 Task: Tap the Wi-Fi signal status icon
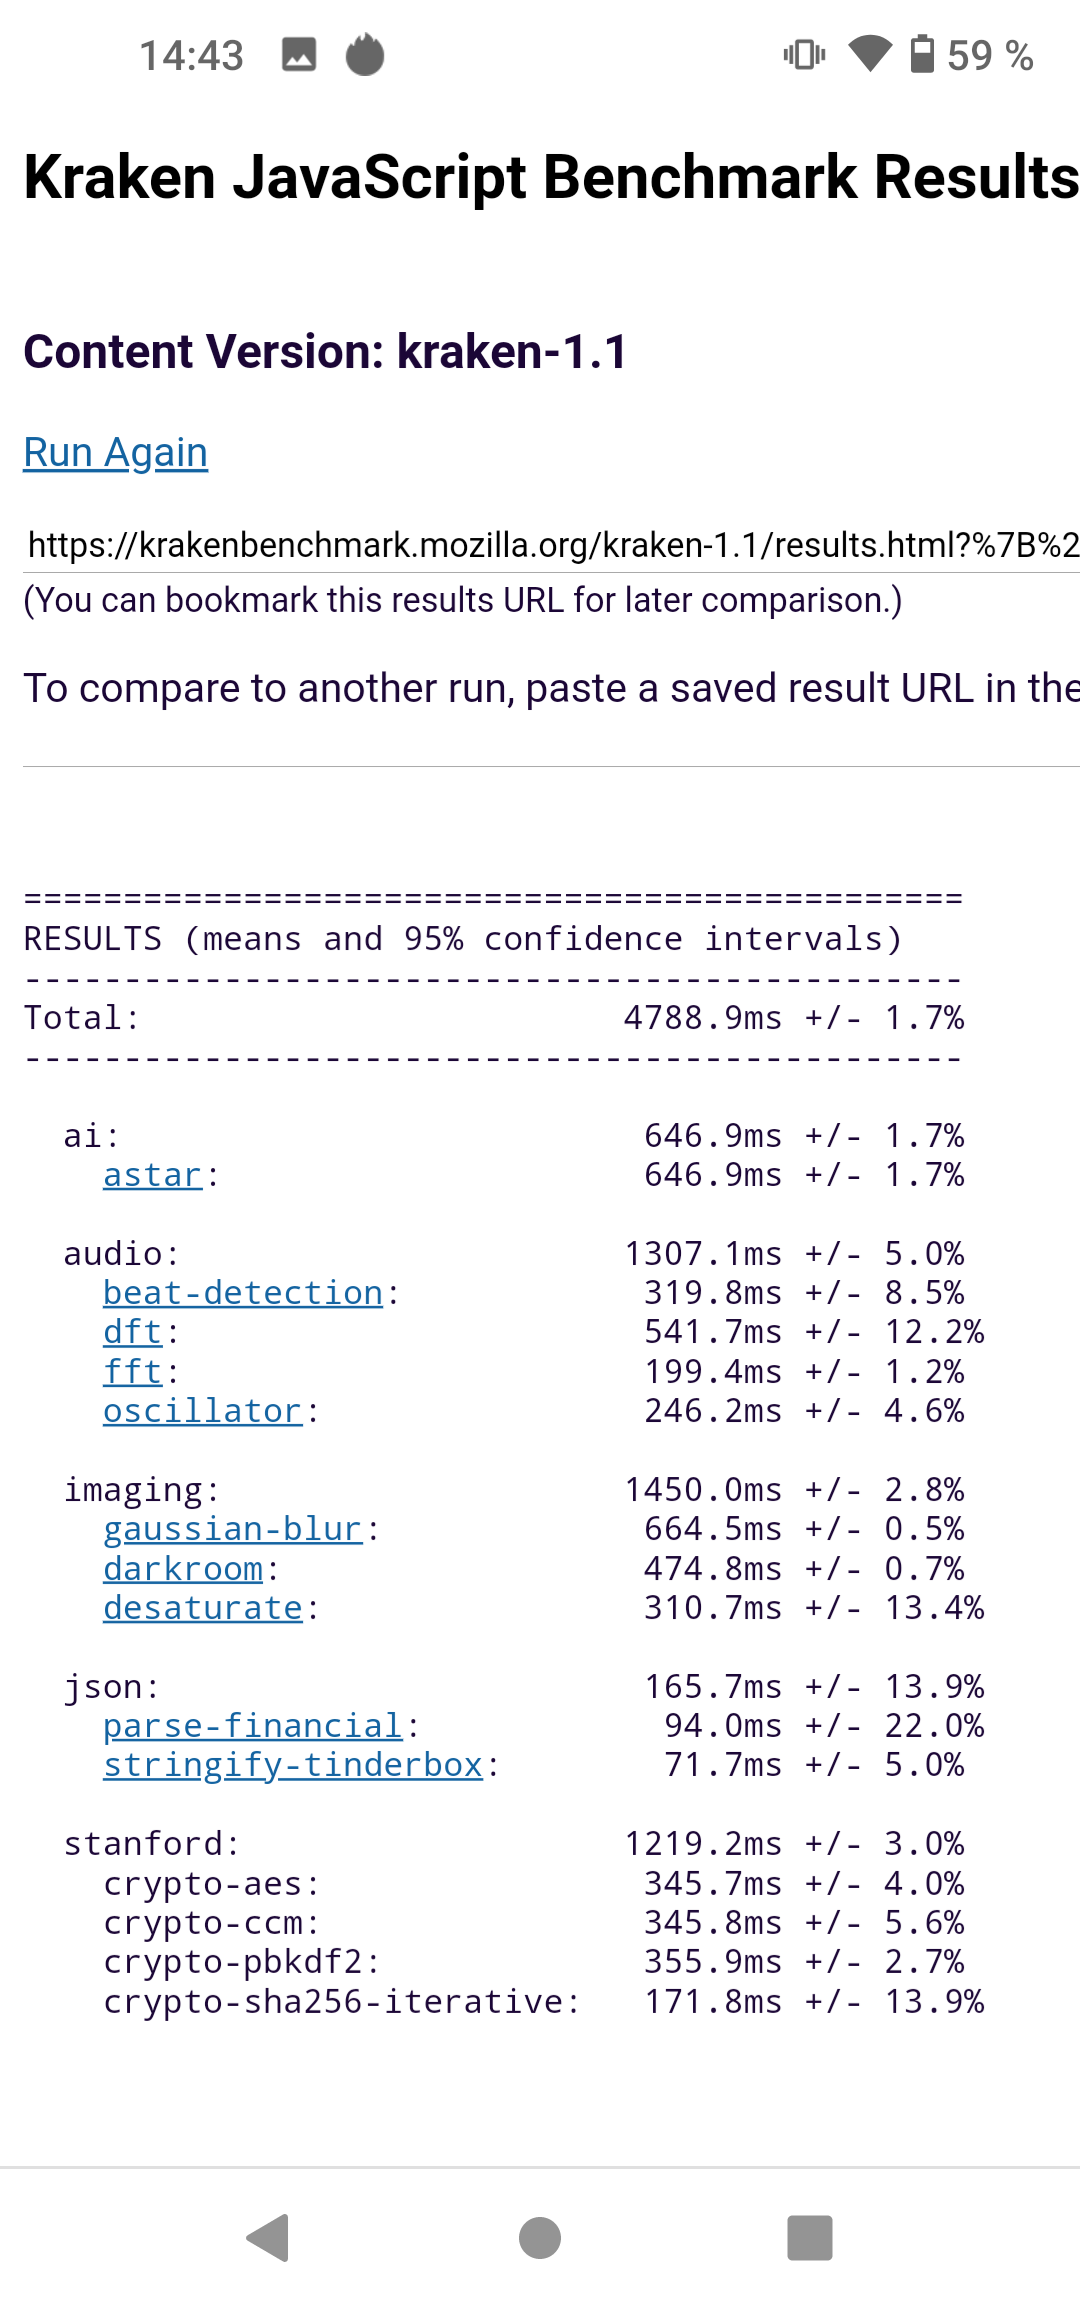(x=870, y=54)
